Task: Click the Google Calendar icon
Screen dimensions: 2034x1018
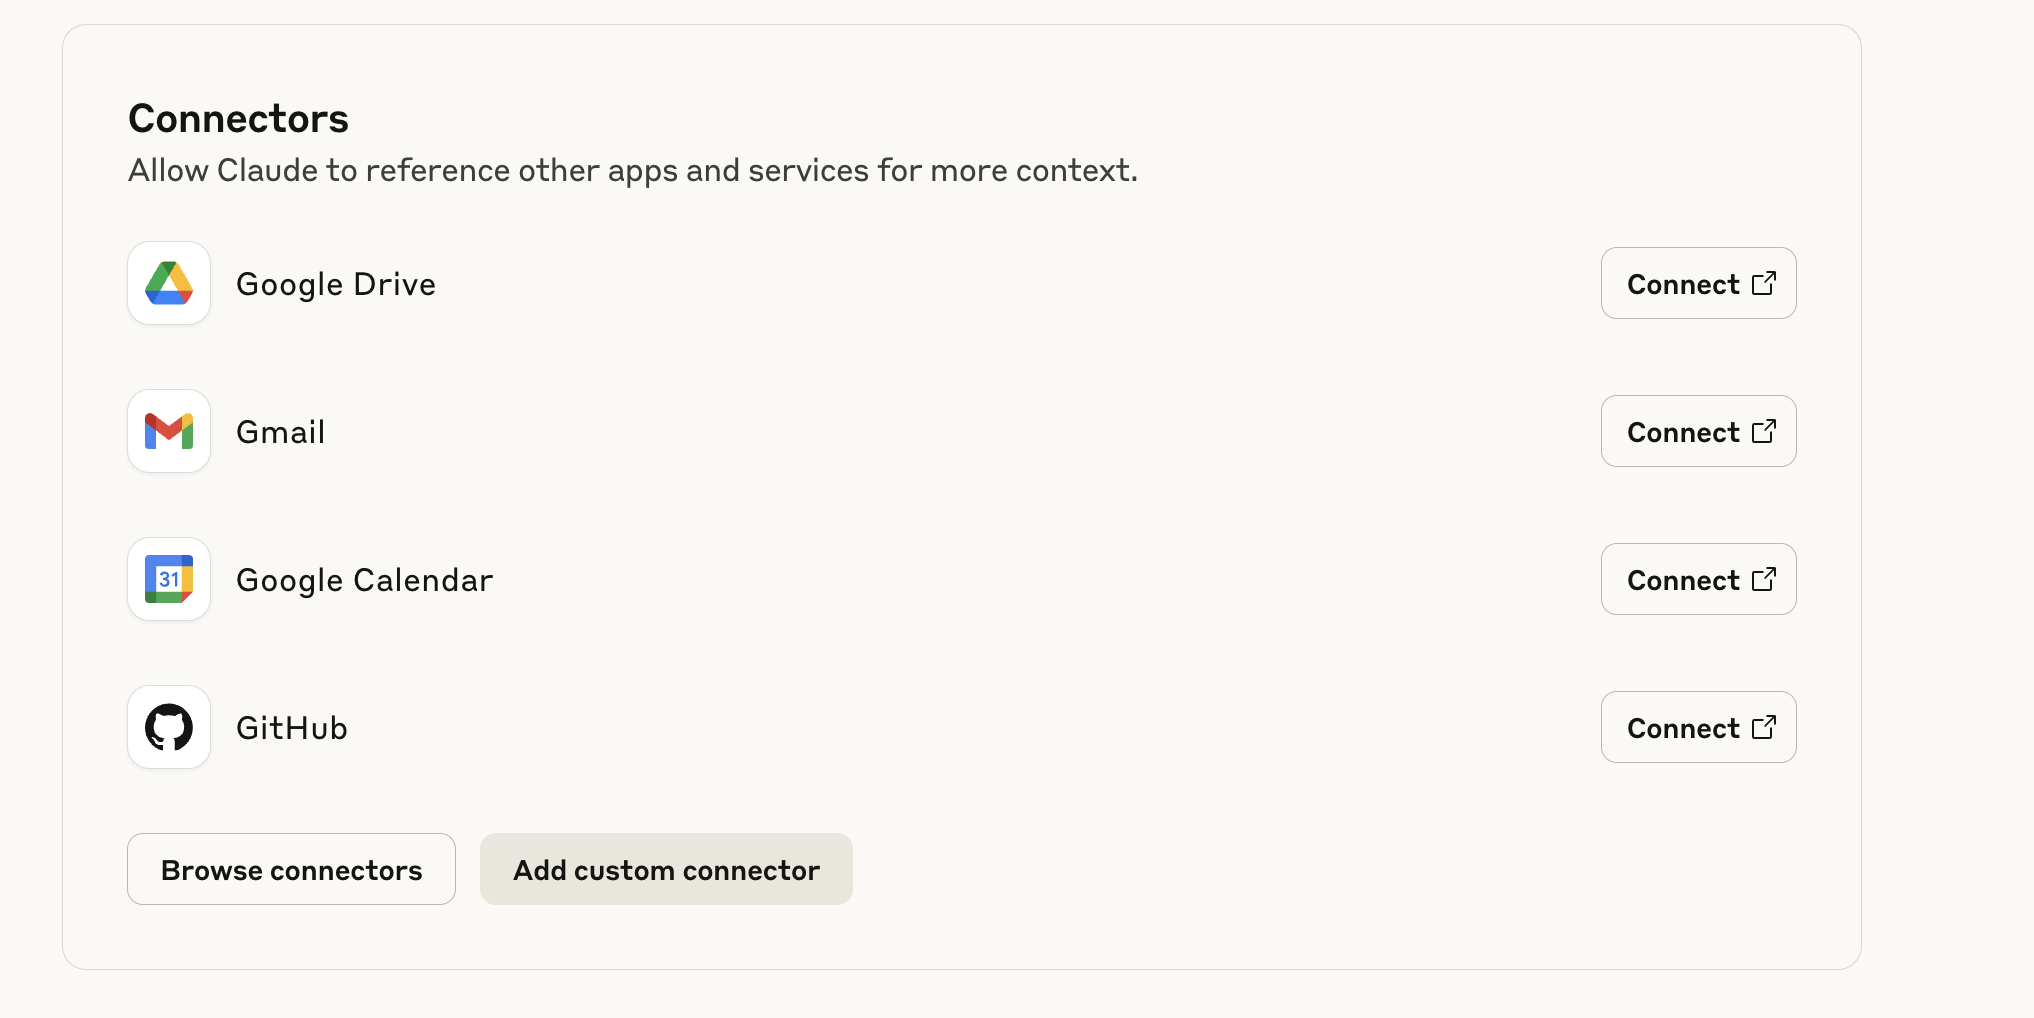Action: [x=168, y=579]
